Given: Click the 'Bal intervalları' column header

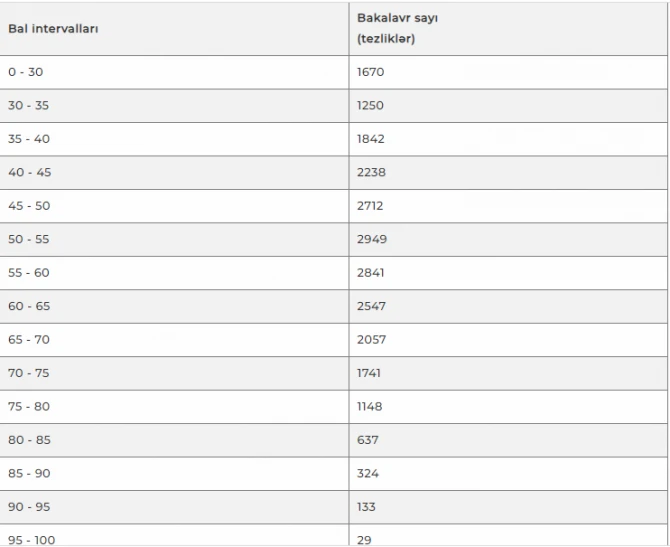Looking at the screenshot, I should (174, 29).
